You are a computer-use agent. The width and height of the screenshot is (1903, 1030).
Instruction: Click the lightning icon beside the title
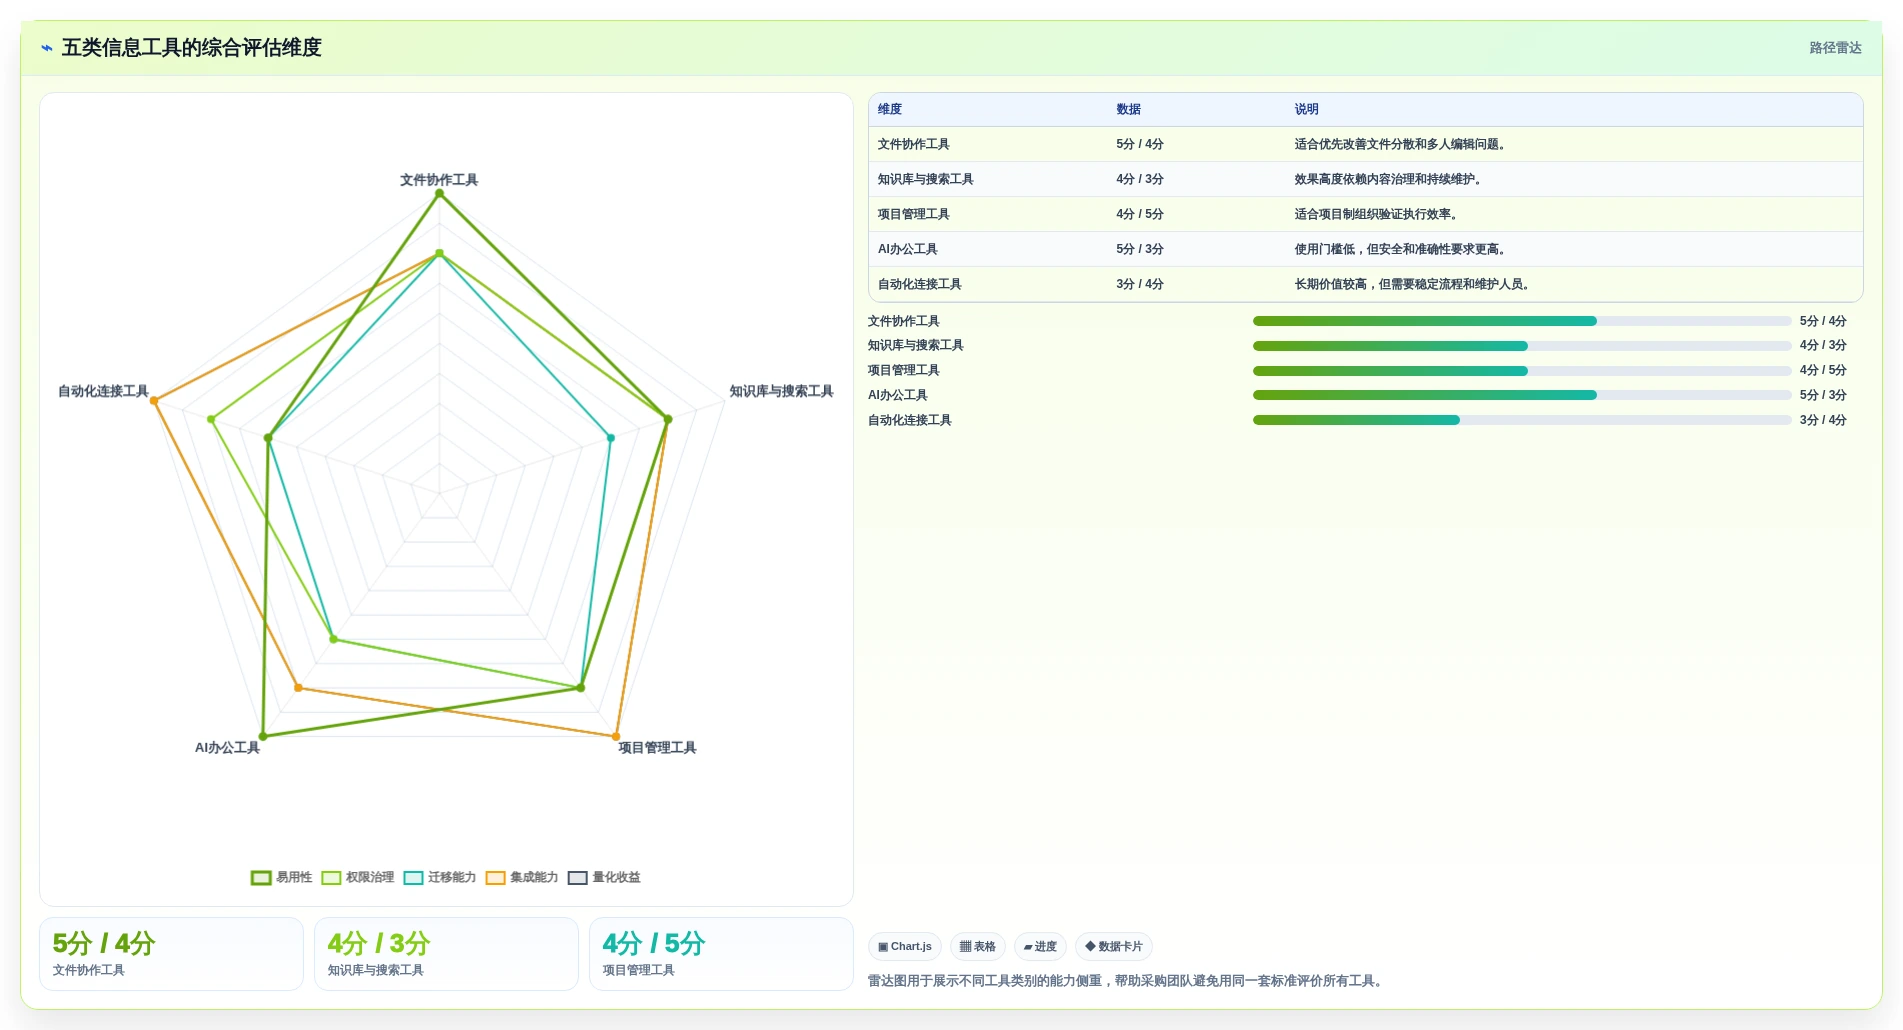click(x=47, y=48)
